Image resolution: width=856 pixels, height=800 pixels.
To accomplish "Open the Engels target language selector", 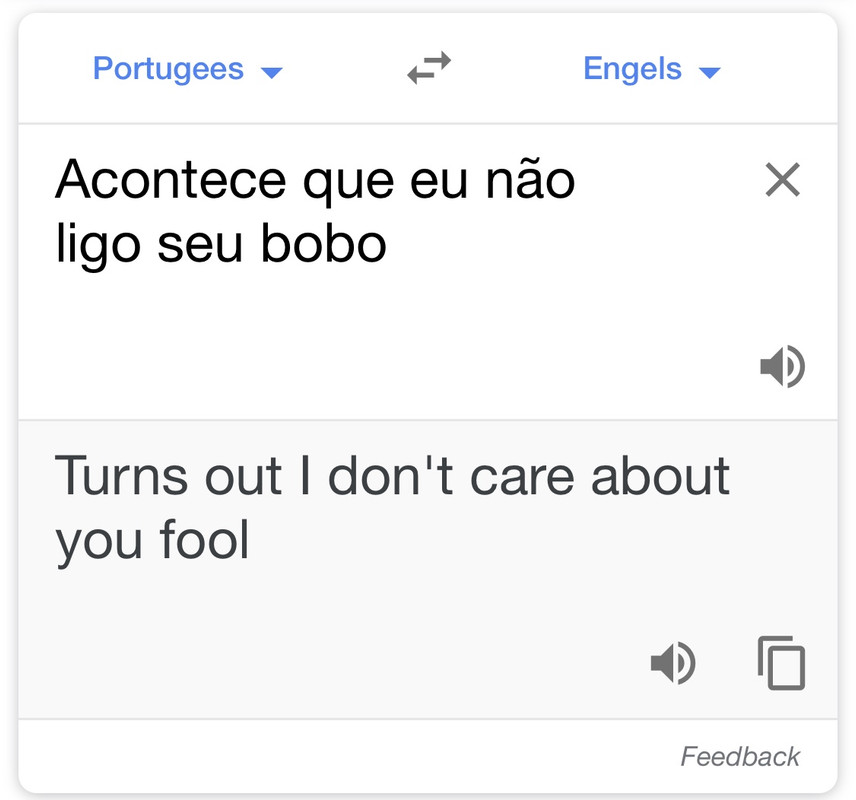I will 652,69.
